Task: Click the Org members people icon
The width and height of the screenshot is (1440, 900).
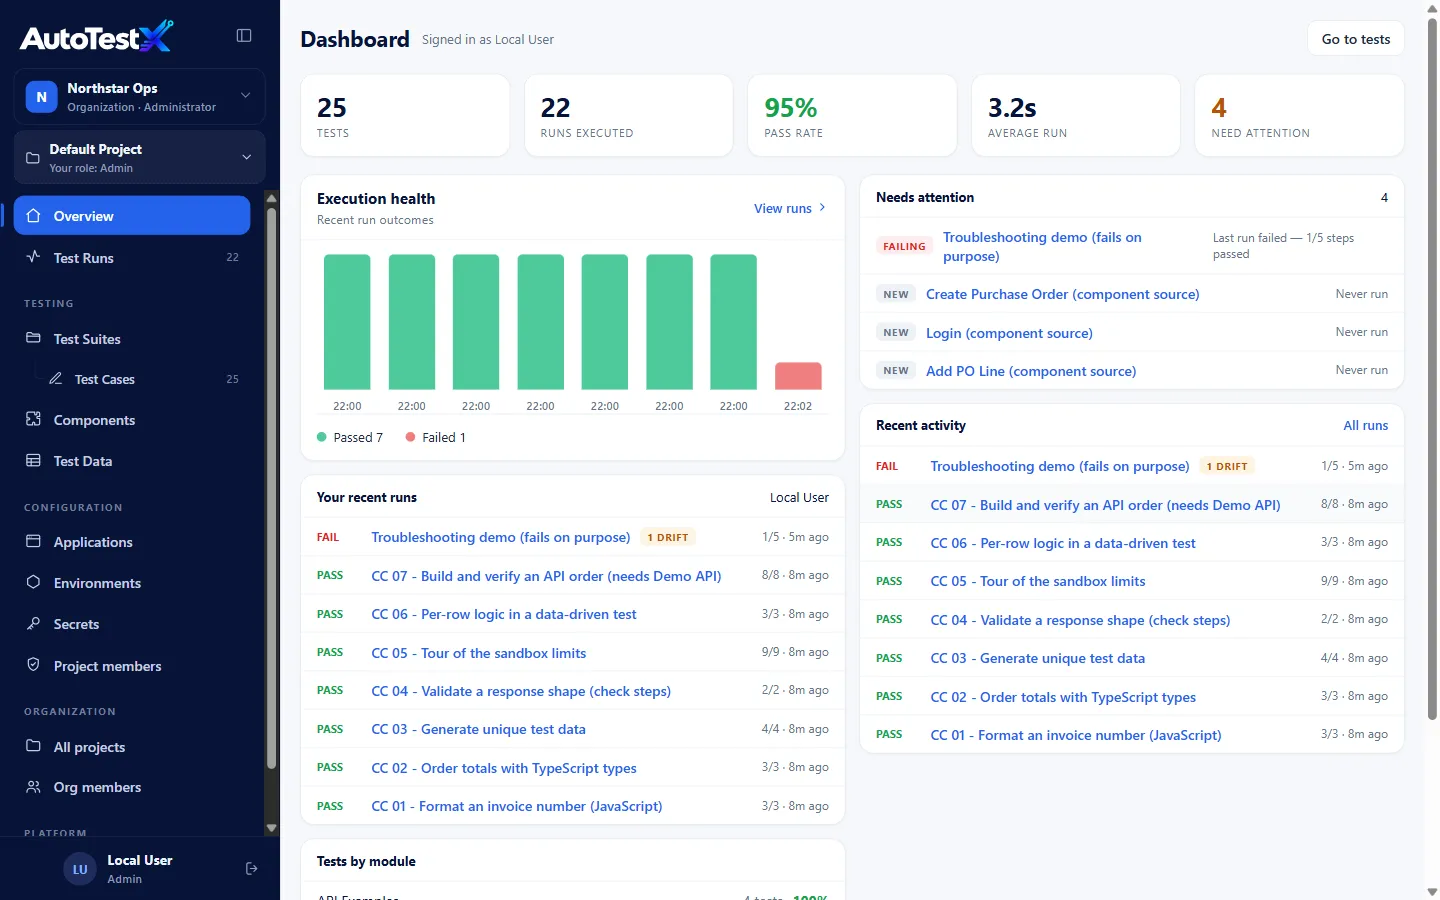Action: [33, 787]
